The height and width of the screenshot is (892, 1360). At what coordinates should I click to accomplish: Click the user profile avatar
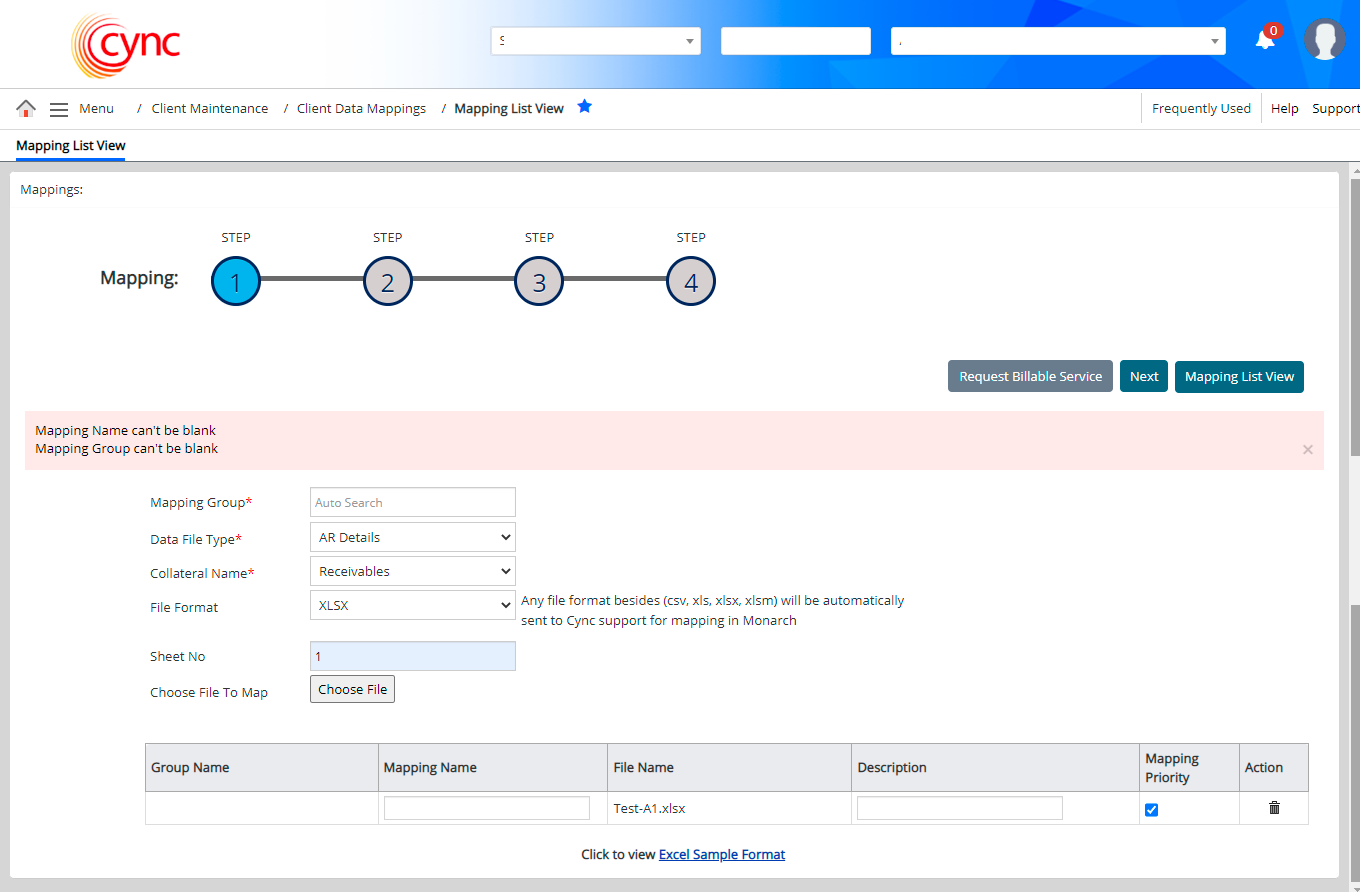pyautogui.click(x=1324, y=40)
